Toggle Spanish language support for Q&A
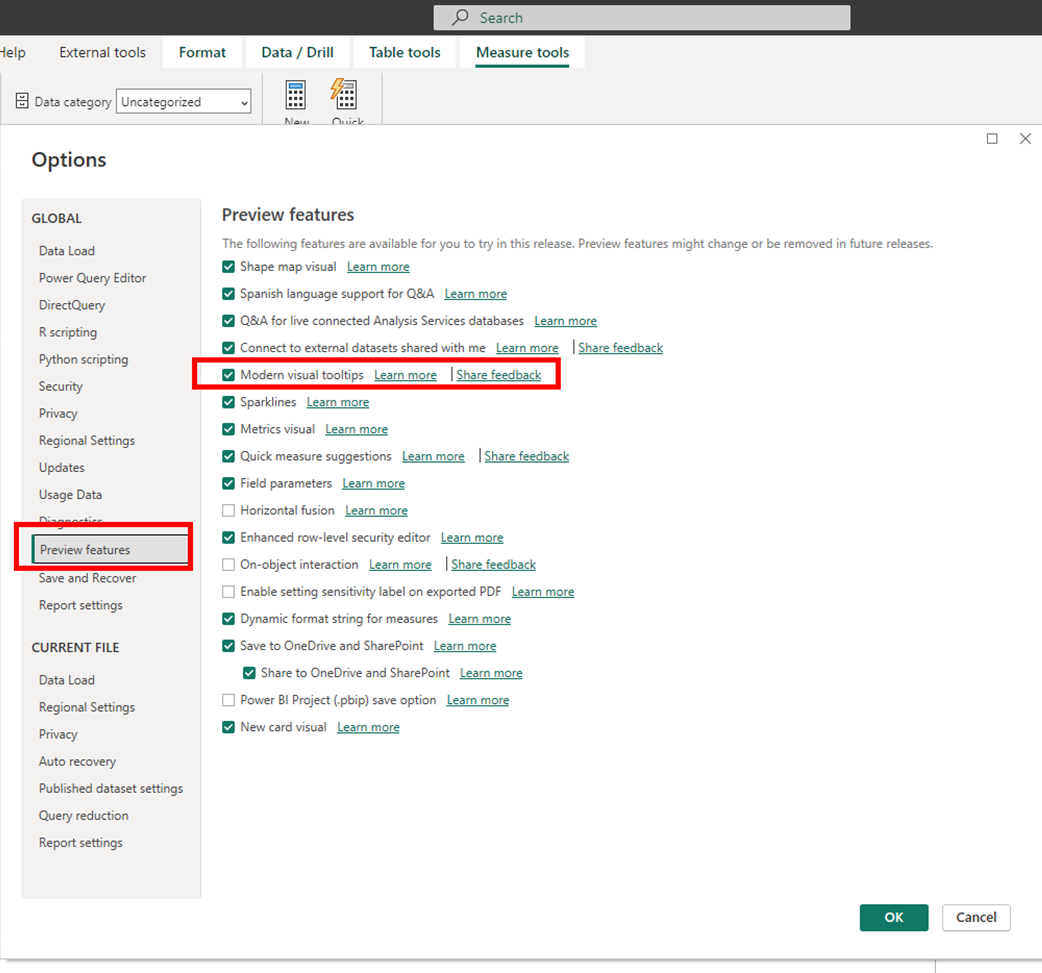Screen dimensions: 1042x973 (x=229, y=294)
